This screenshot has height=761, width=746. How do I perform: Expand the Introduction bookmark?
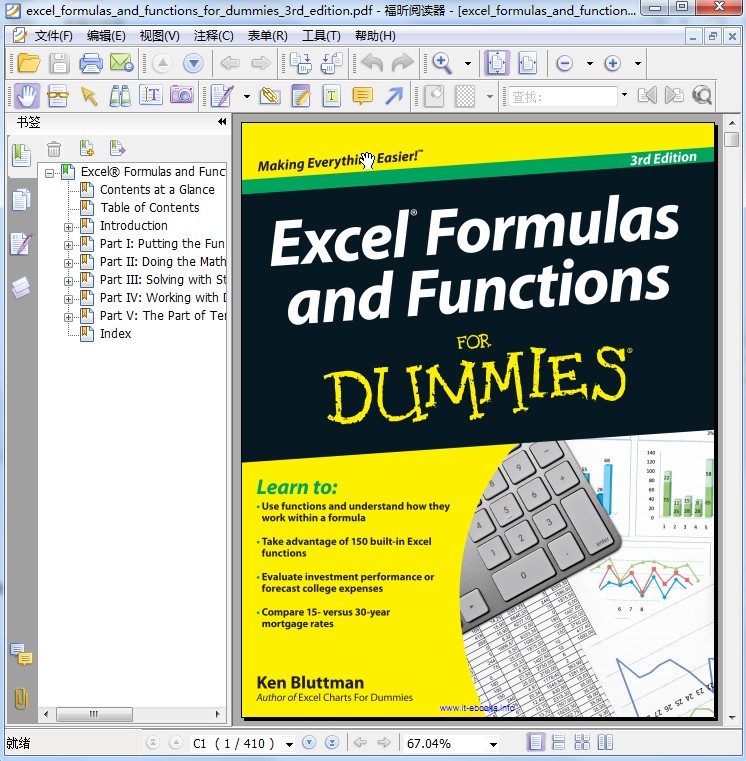(x=68, y=227)
